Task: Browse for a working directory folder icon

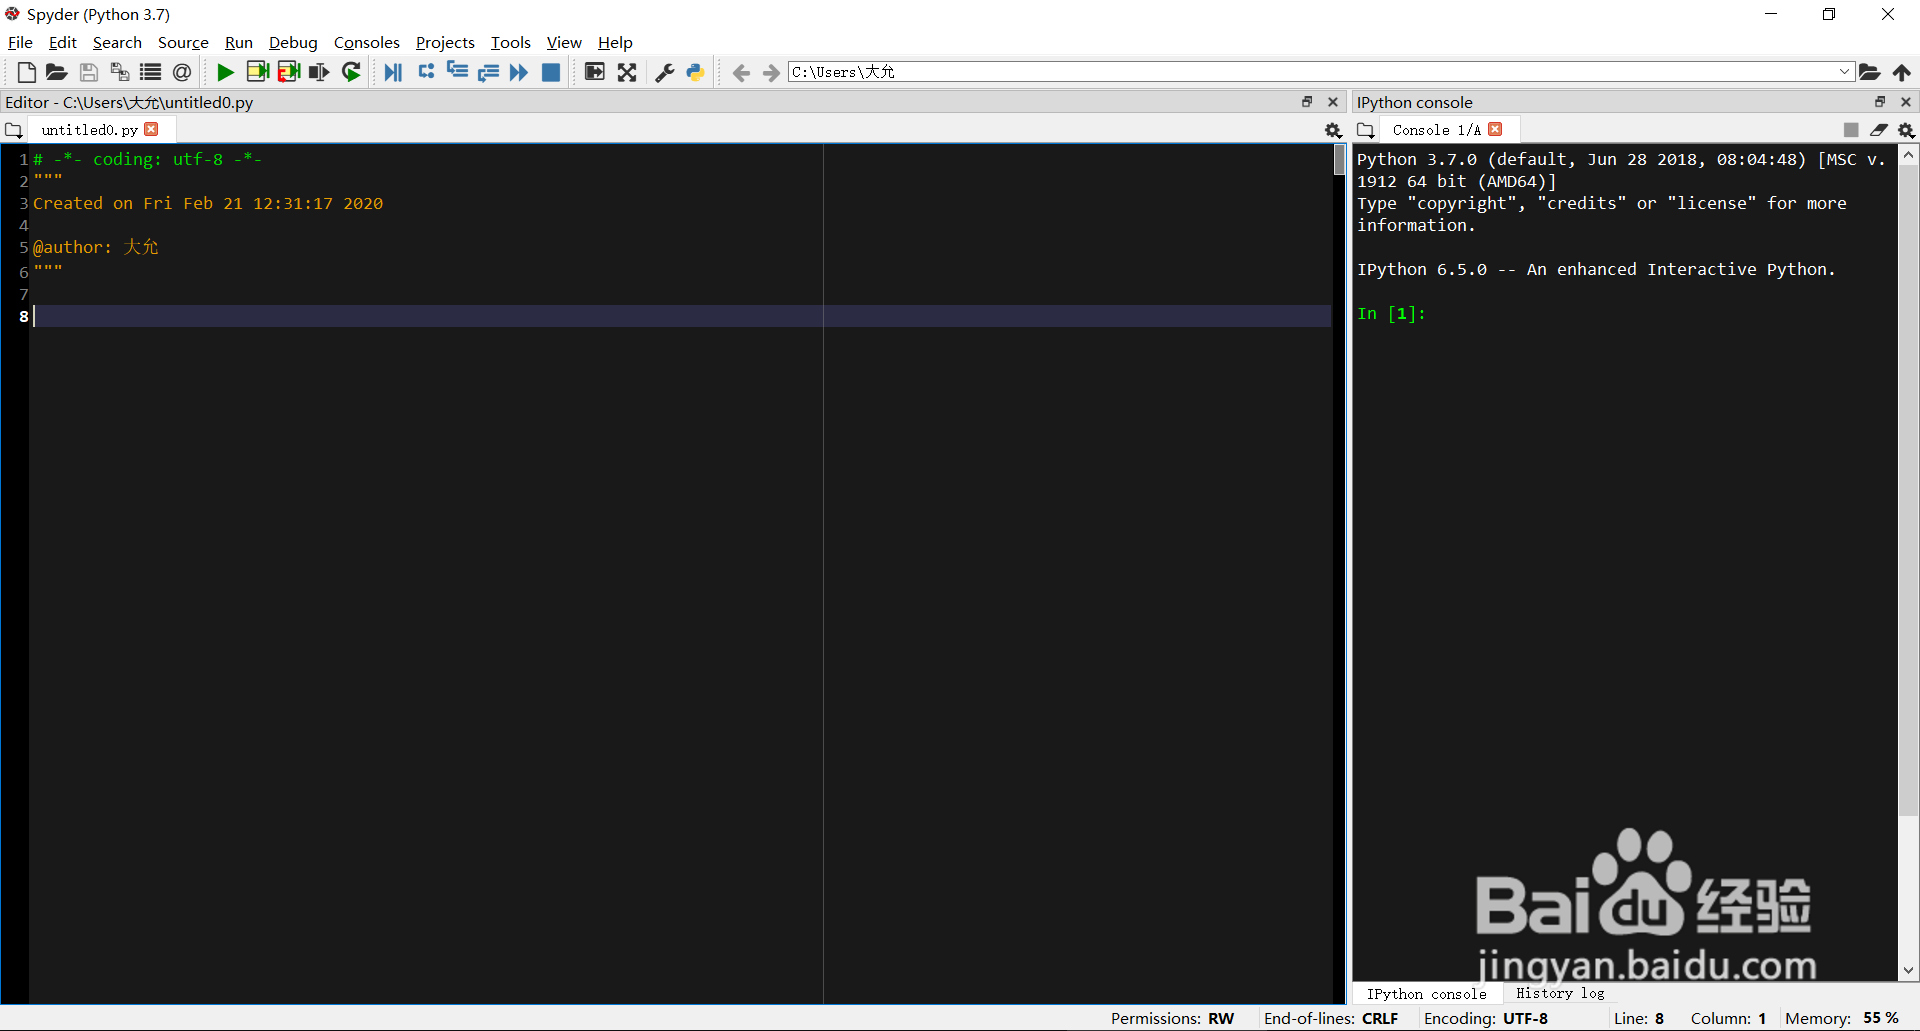Action: (1869, 72)
